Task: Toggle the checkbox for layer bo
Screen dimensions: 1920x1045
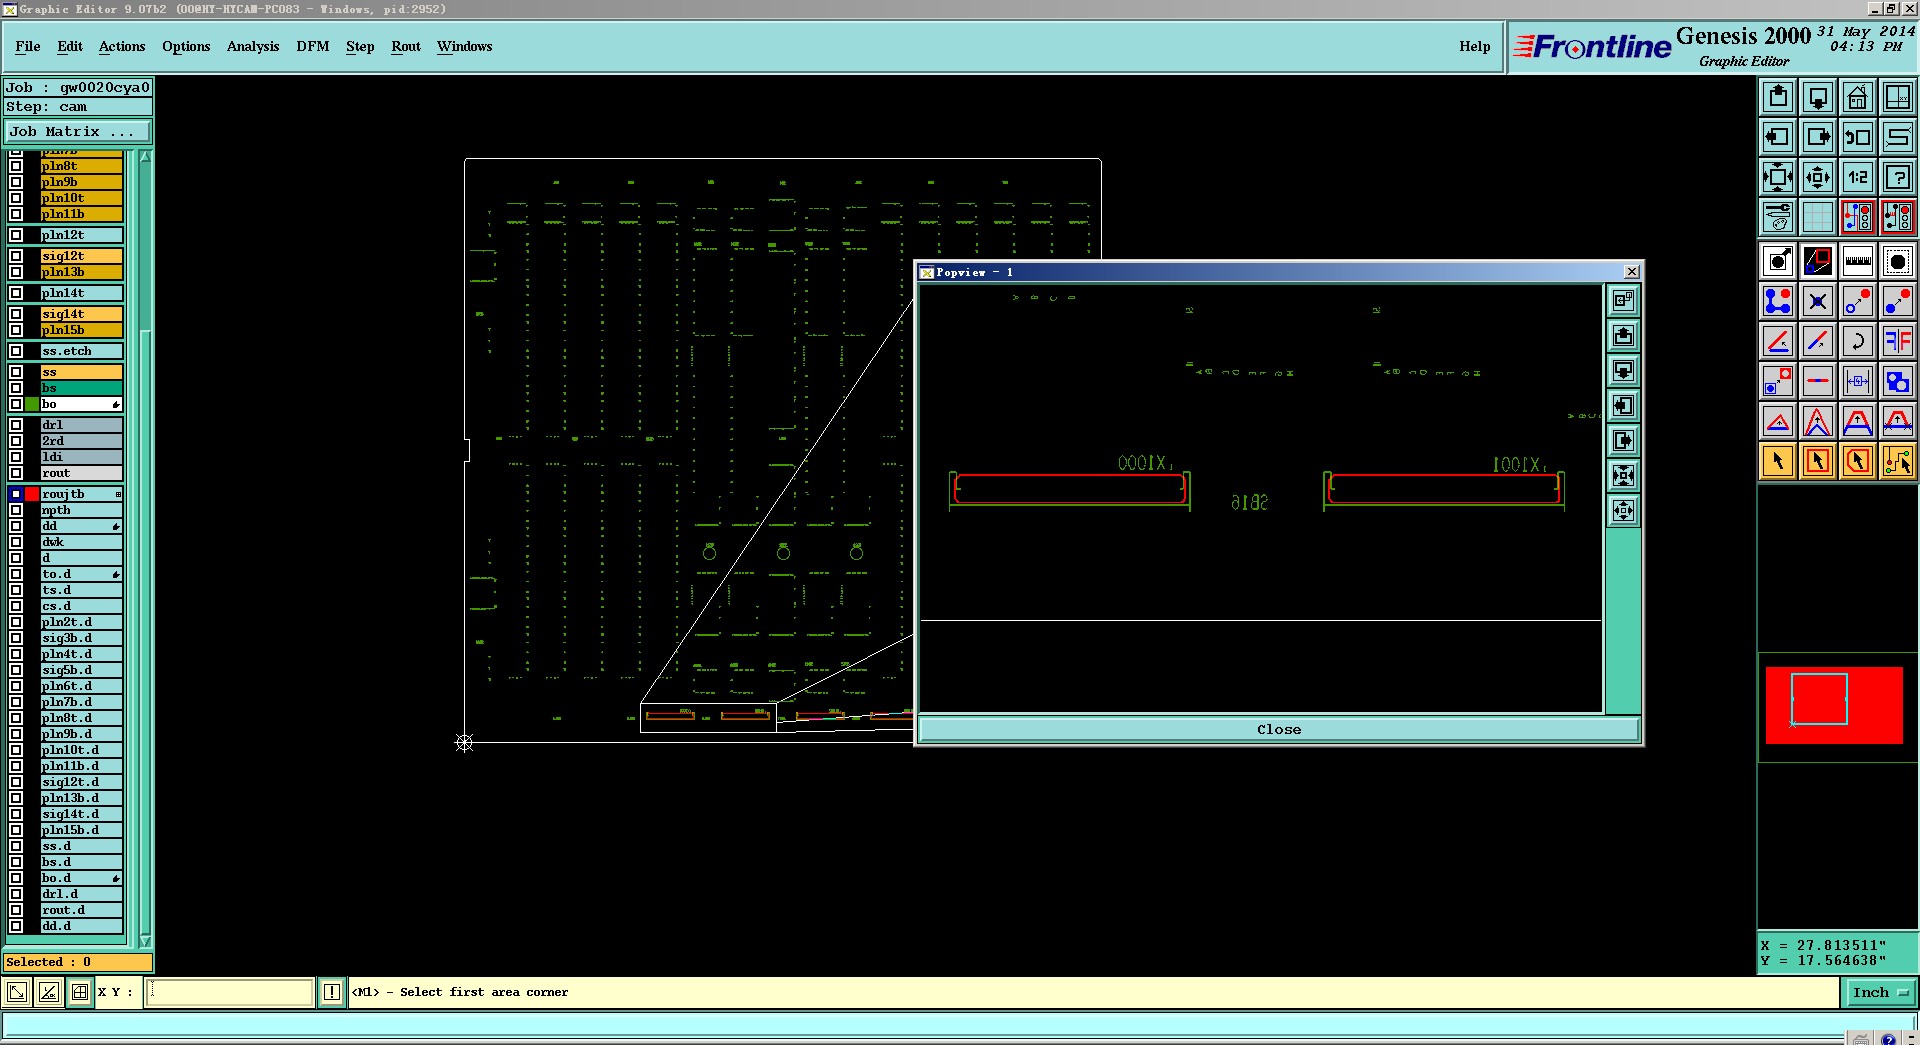Action: click(x=16, y=404)
